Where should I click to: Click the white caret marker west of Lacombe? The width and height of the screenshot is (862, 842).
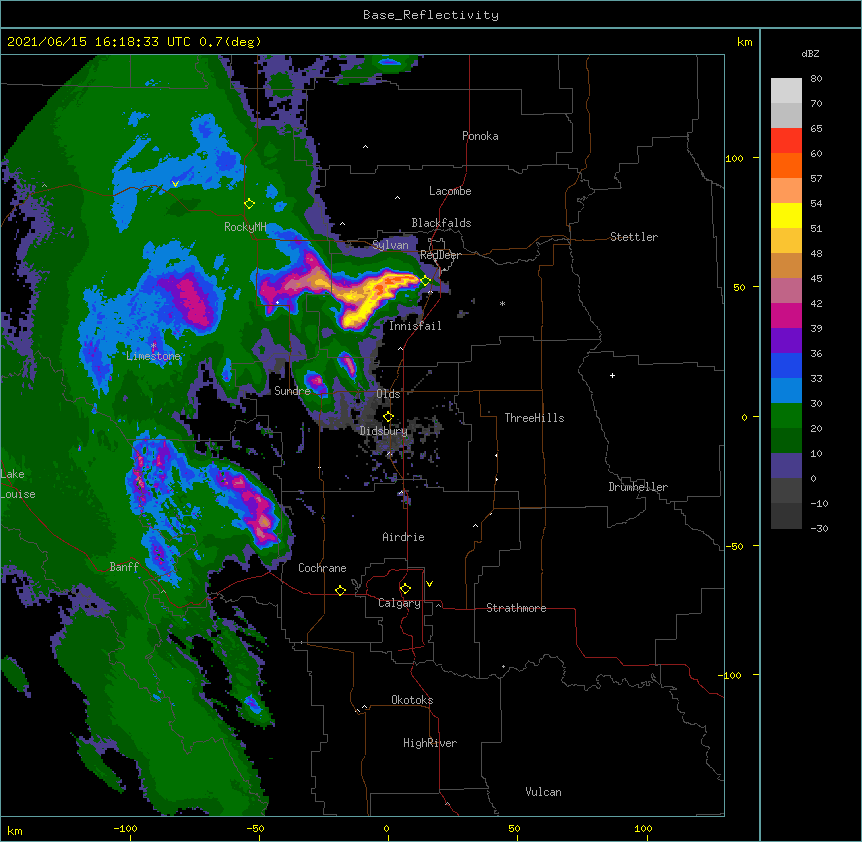(x=397, y=197)
